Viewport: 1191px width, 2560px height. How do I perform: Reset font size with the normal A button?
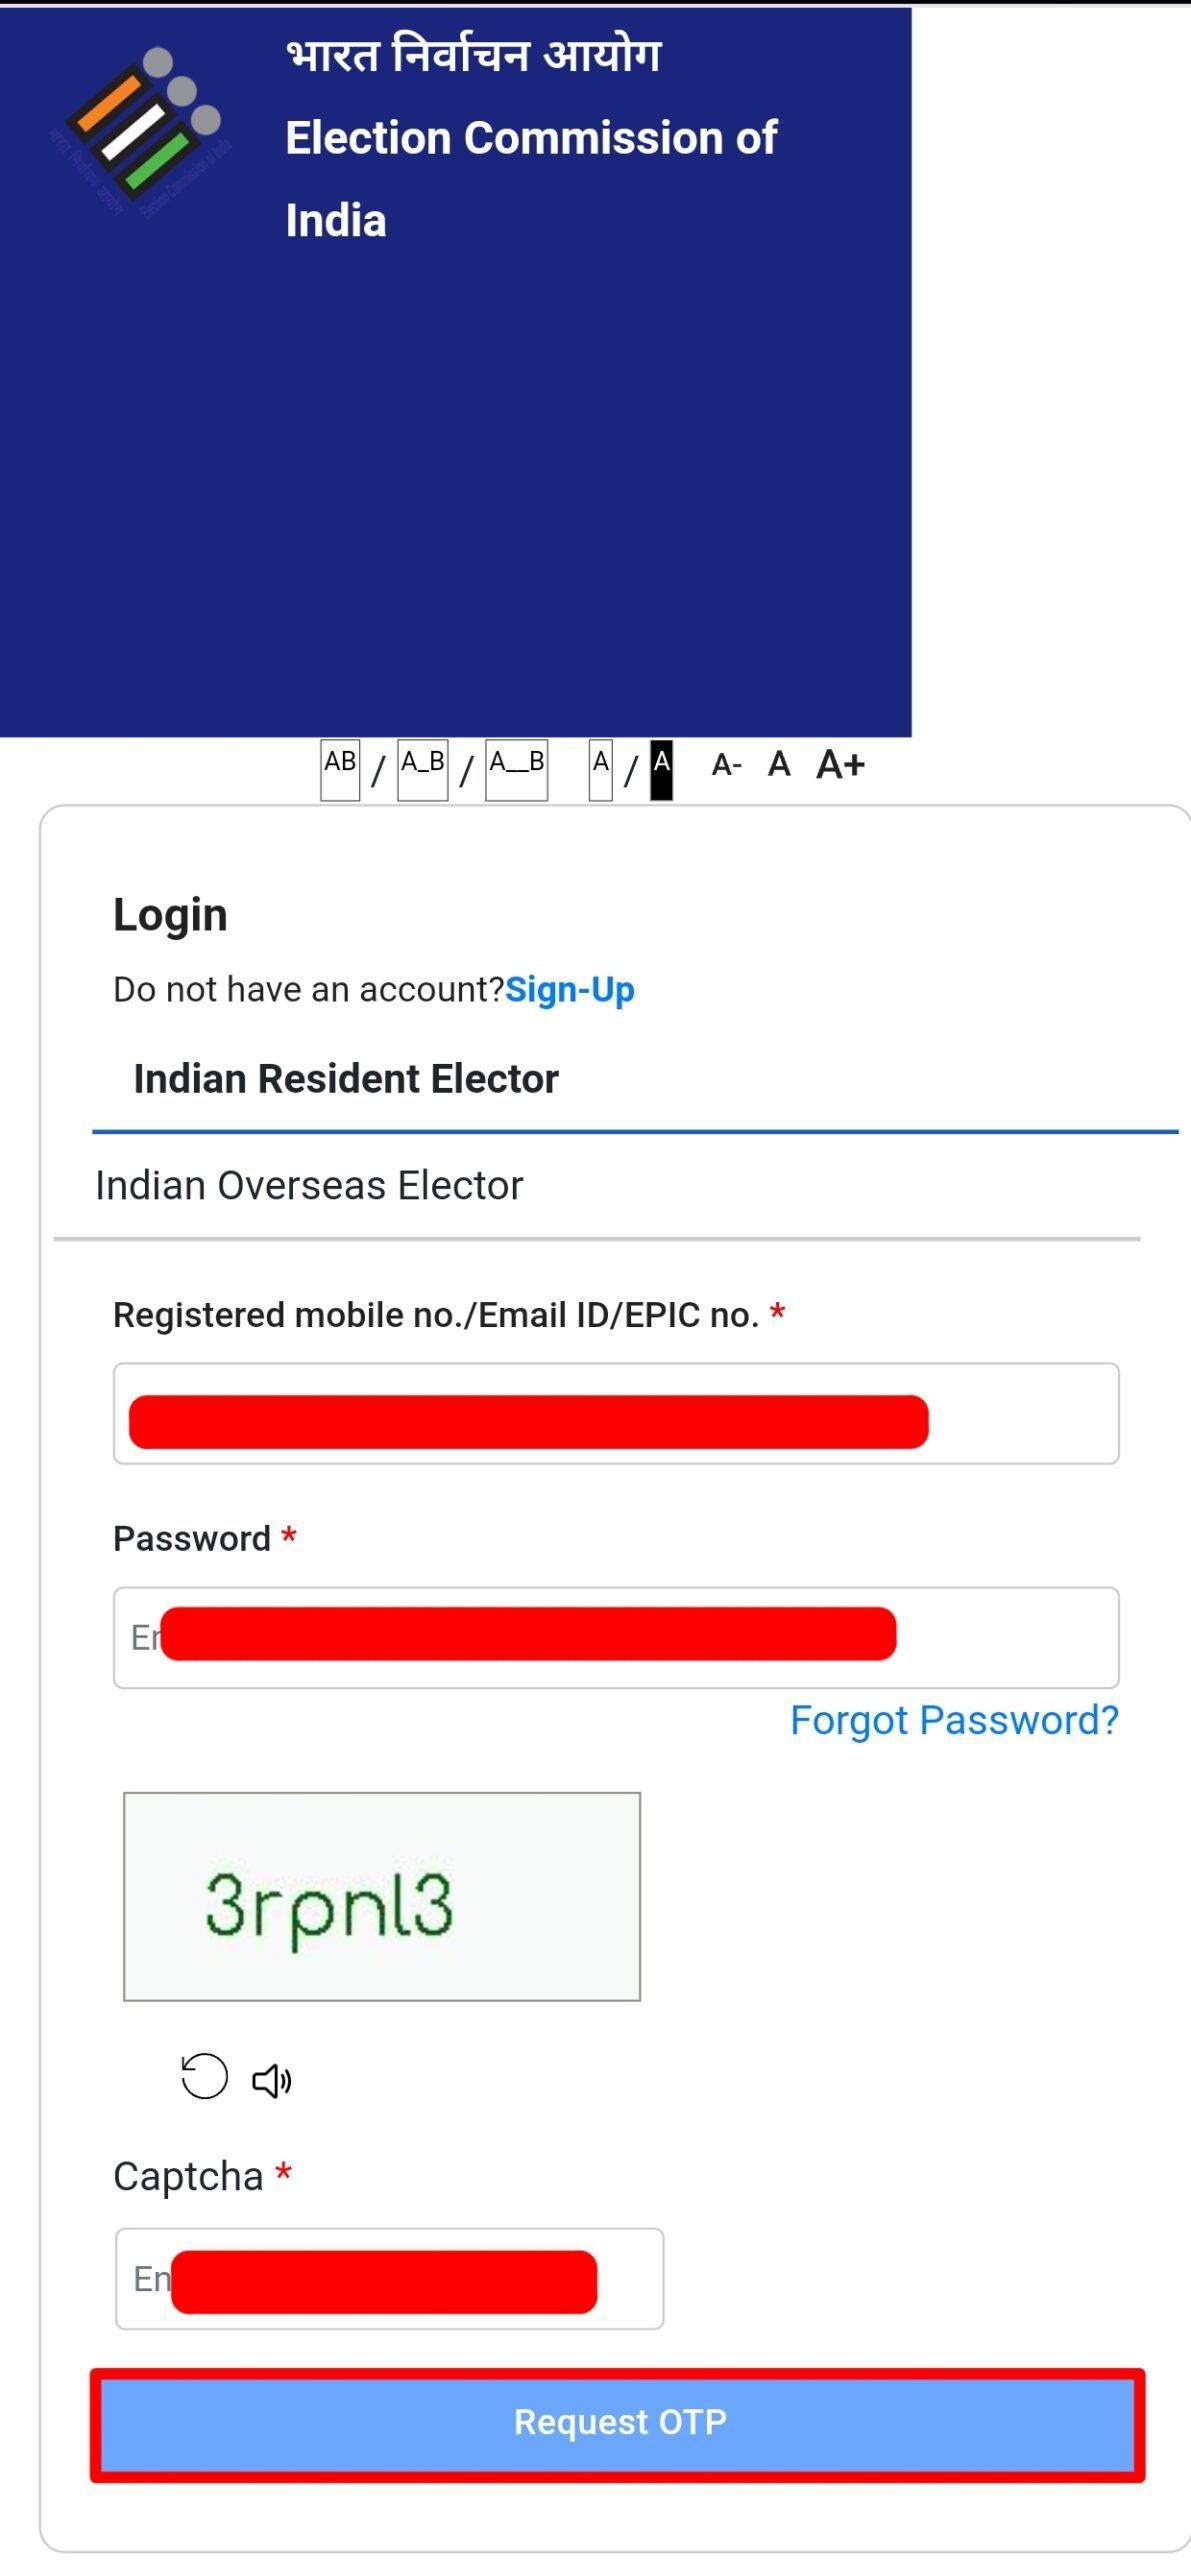point(779,765)
